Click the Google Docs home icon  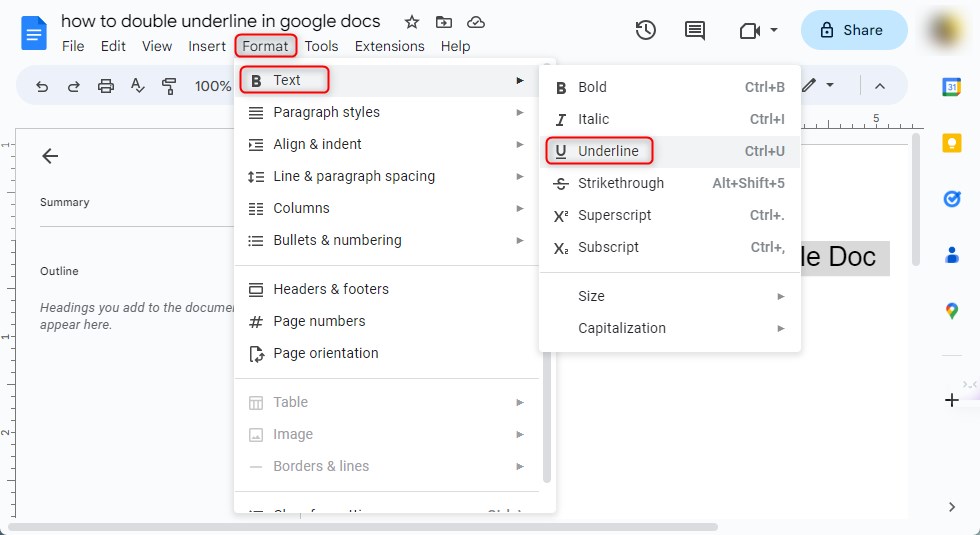point(34,33)
